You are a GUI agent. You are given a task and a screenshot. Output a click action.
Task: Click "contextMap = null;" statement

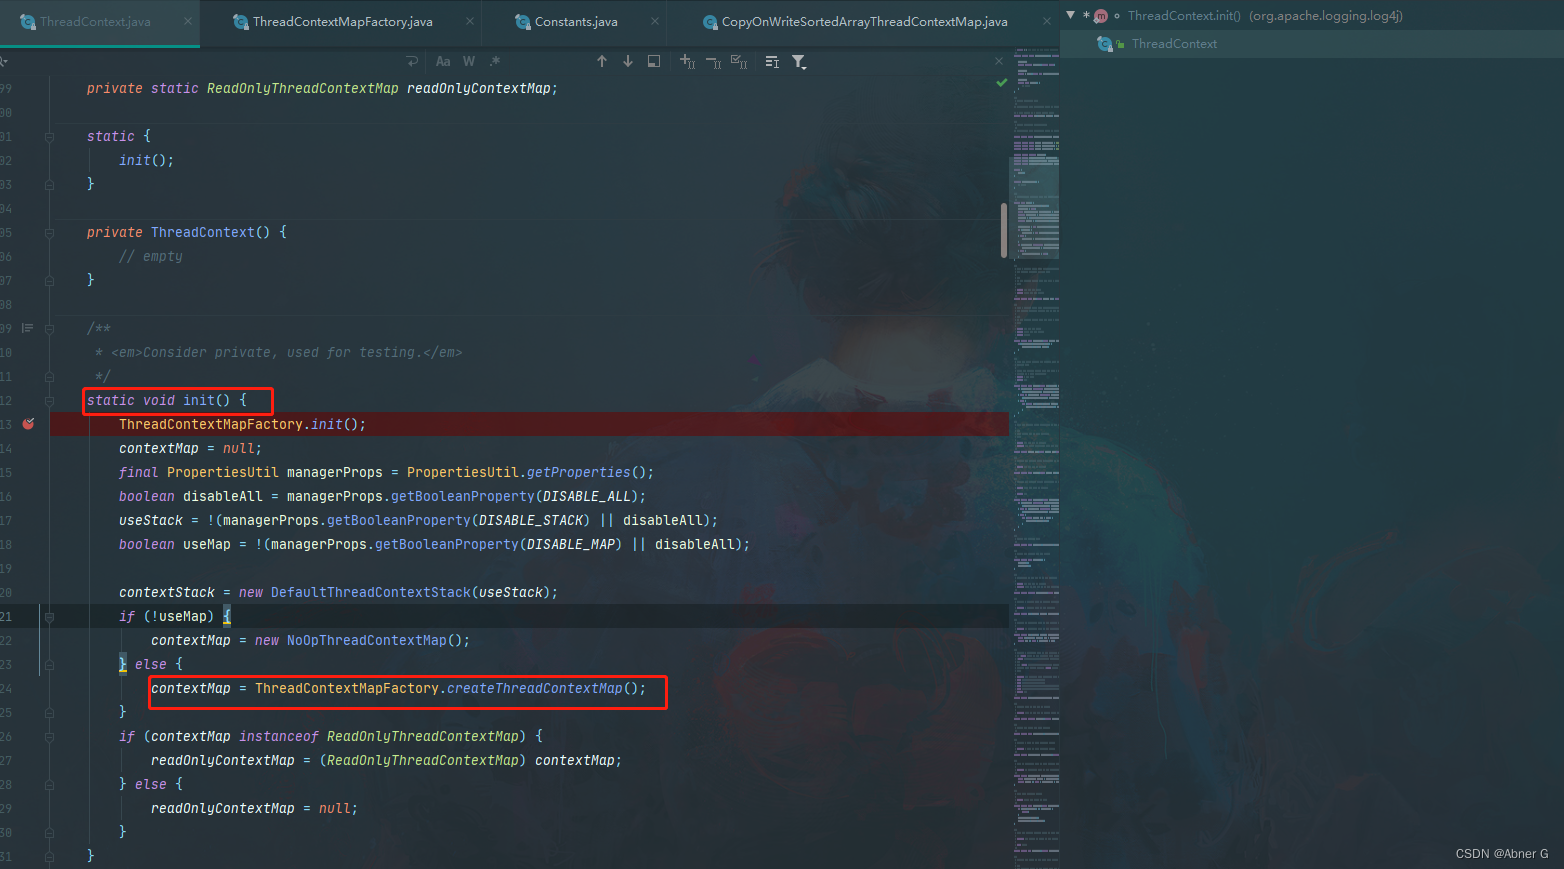pyautogui.click(x=190, y=448)
